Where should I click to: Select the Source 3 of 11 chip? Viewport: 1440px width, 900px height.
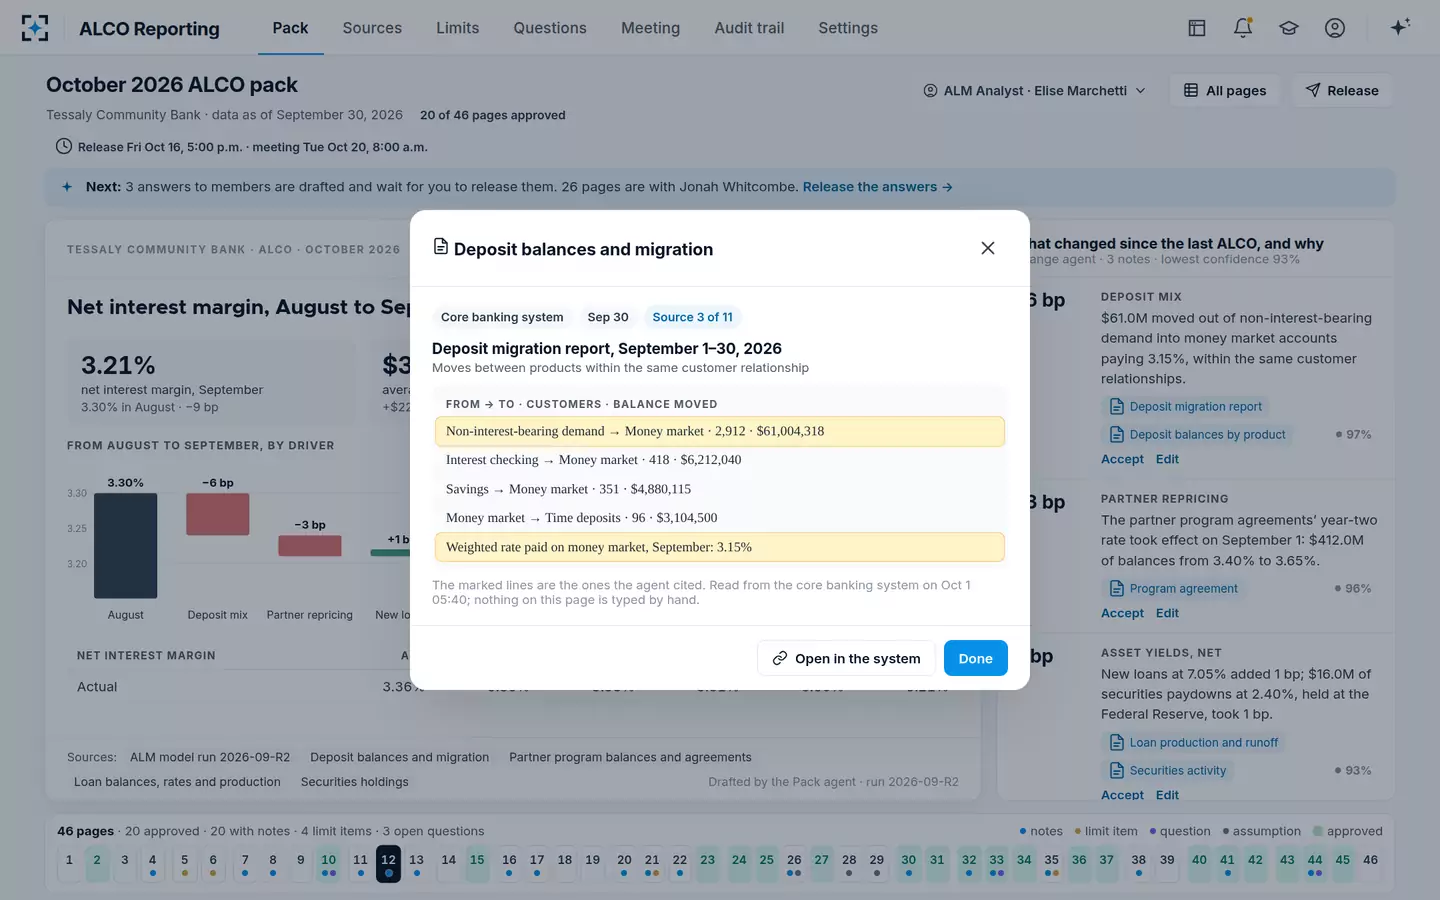tap(692, 317)
